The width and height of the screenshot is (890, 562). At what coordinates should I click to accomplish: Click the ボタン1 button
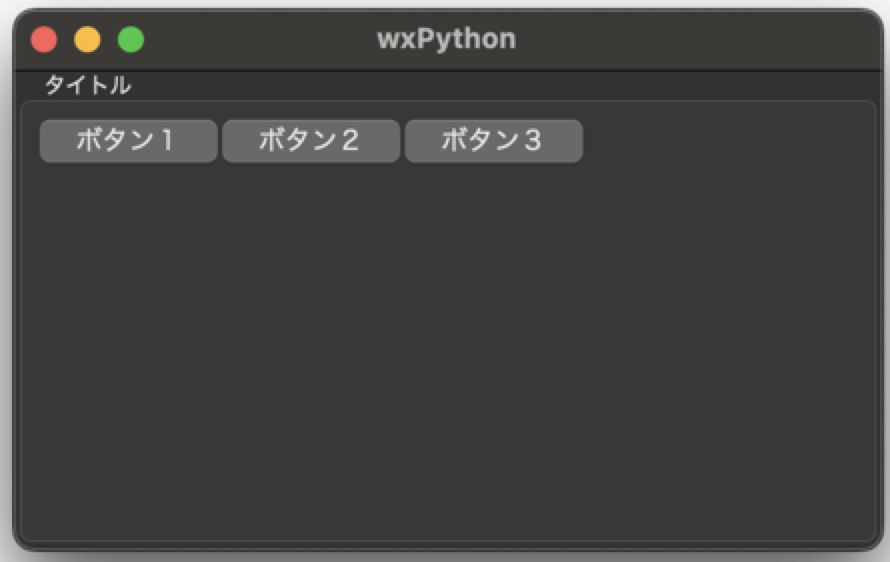[x=128, y=141]
